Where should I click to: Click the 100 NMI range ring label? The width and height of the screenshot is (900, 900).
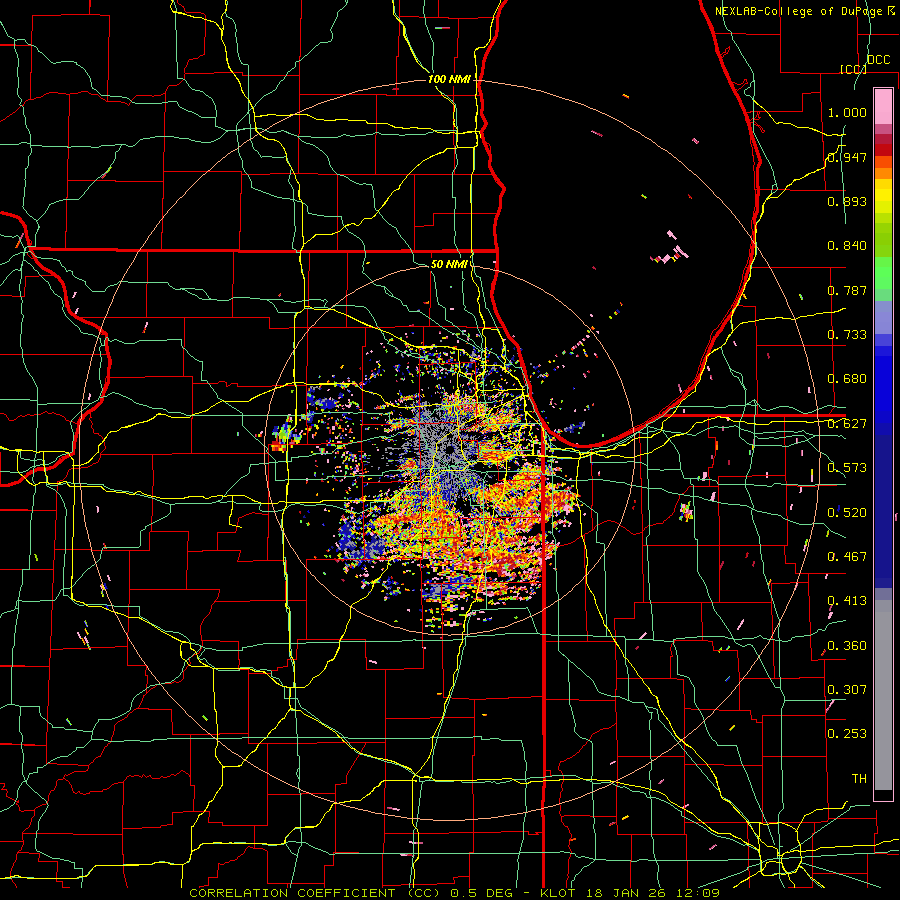click(449, 79)
